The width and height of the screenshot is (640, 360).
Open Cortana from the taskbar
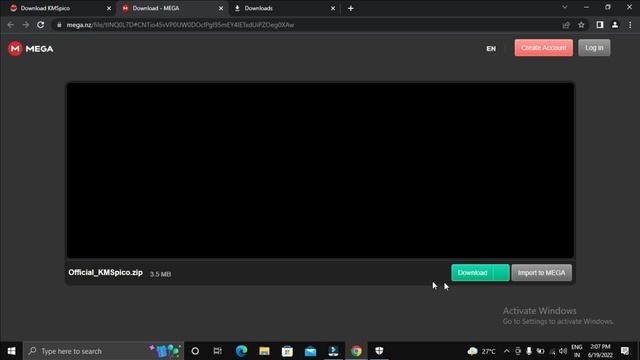point(195,351)
